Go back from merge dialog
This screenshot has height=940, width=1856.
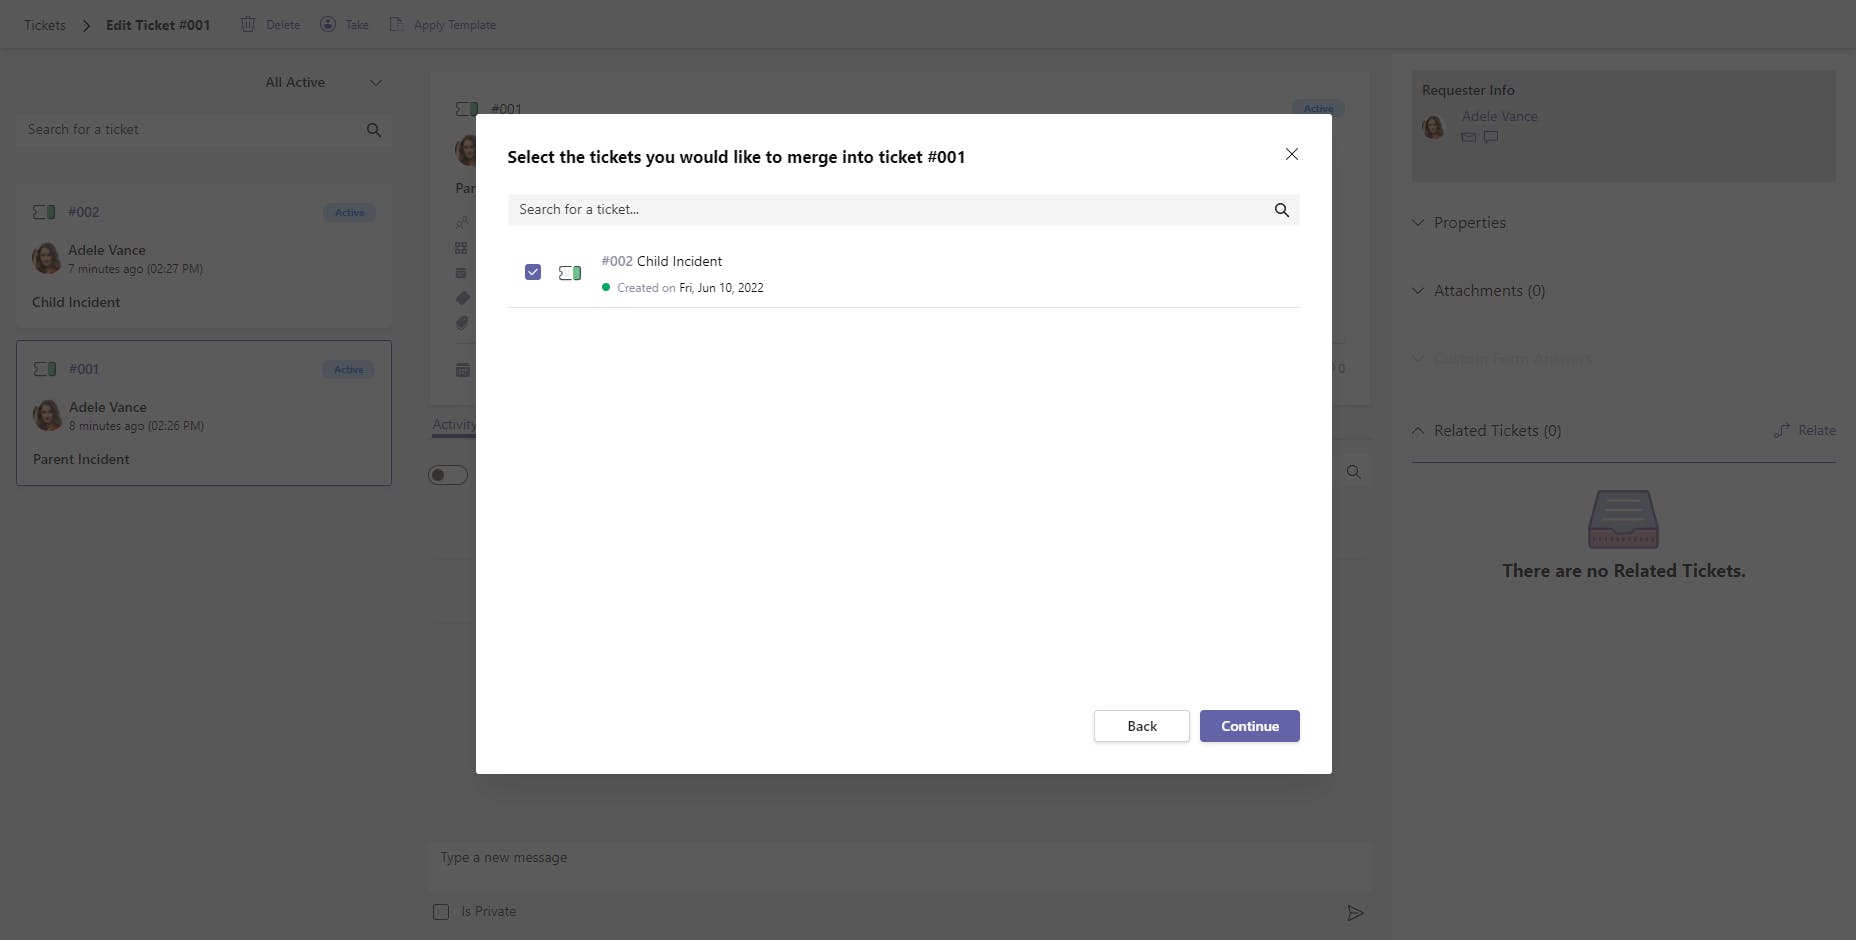(1142, 726)
